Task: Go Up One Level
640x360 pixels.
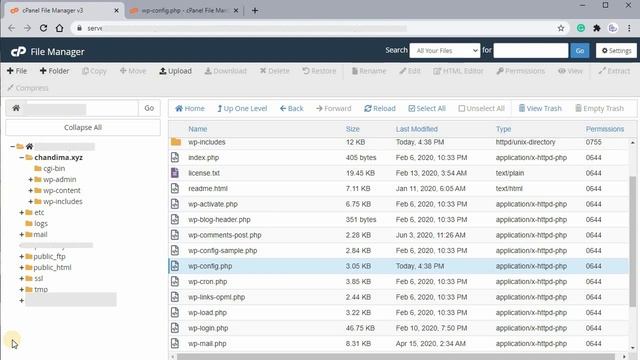Action: pos(242,108)
